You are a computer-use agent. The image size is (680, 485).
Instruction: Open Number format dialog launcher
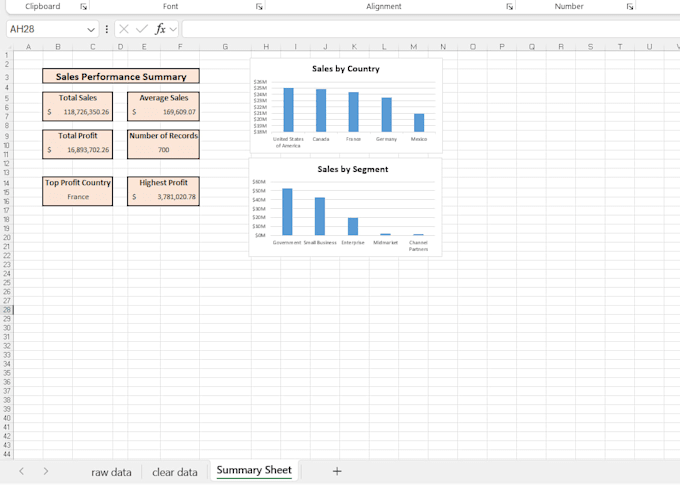pos(630,7)
